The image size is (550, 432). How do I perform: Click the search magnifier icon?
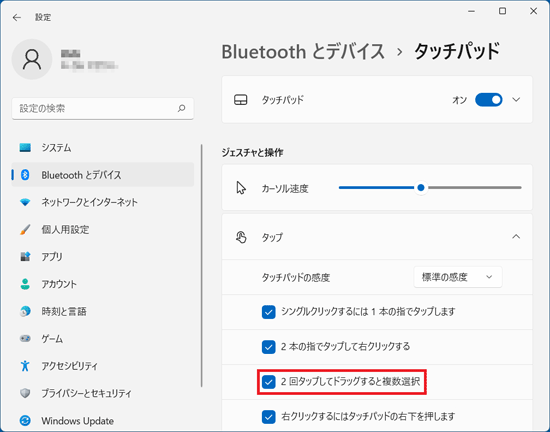(181, 108)
